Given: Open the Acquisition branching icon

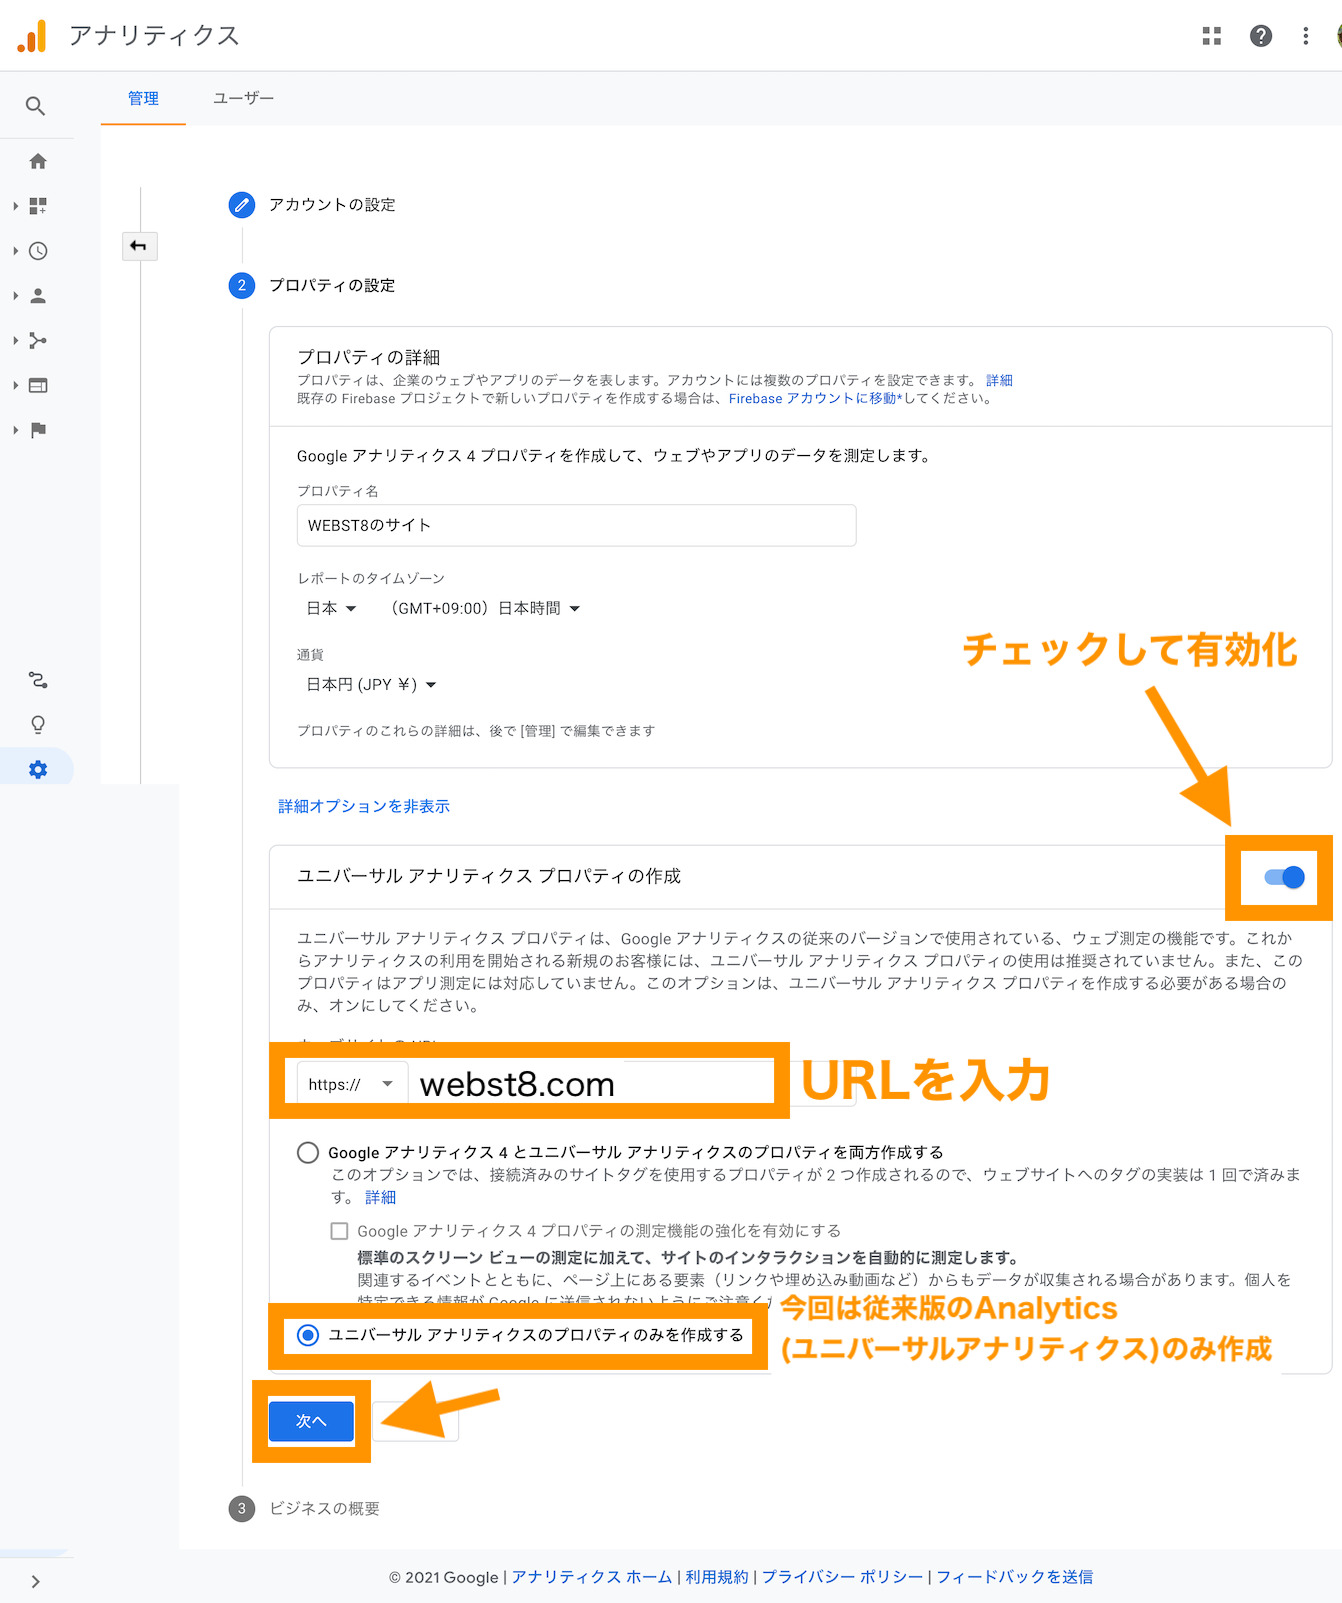Looking at the screenshot, I should [x=38, y=341].
